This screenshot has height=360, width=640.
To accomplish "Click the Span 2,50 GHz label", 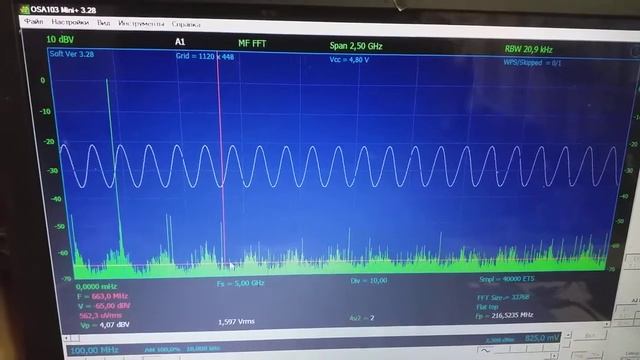I will point(356,46).
